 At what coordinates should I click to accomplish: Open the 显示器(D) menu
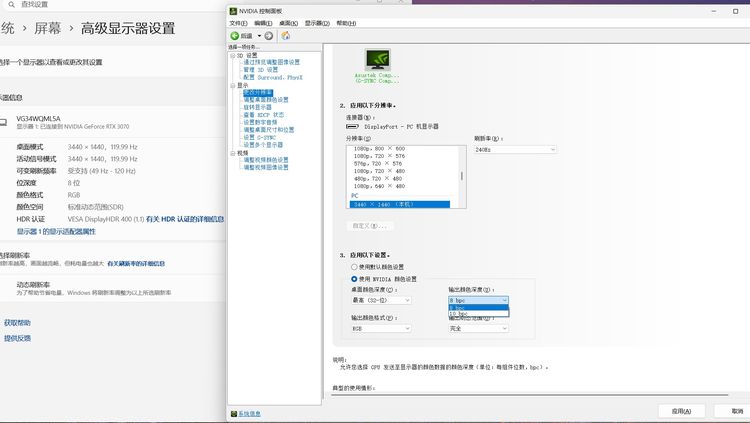point(317,23)
